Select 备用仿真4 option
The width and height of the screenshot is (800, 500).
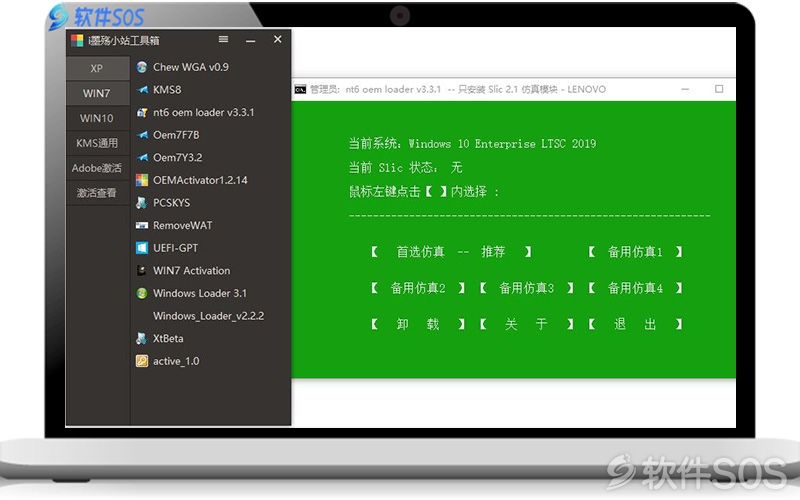point(635,288)
